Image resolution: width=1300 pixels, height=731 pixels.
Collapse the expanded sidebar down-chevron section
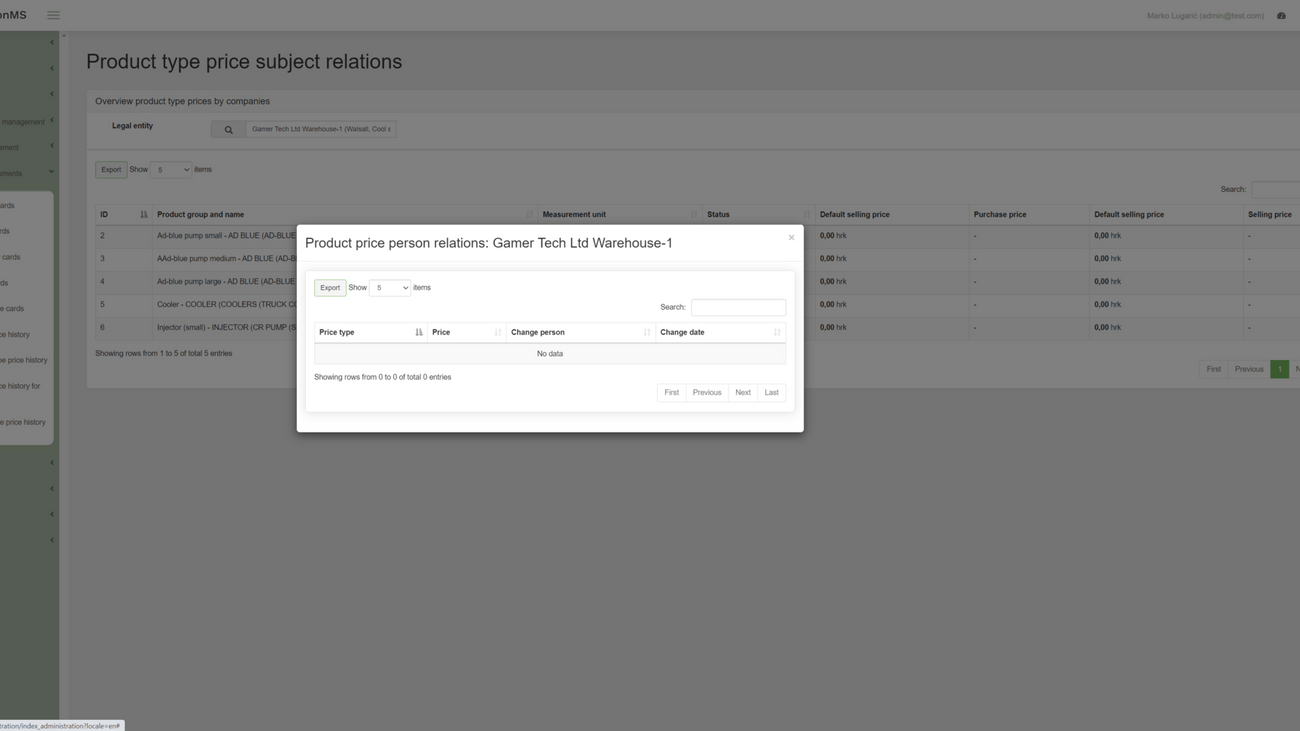[x=52, y=172]
